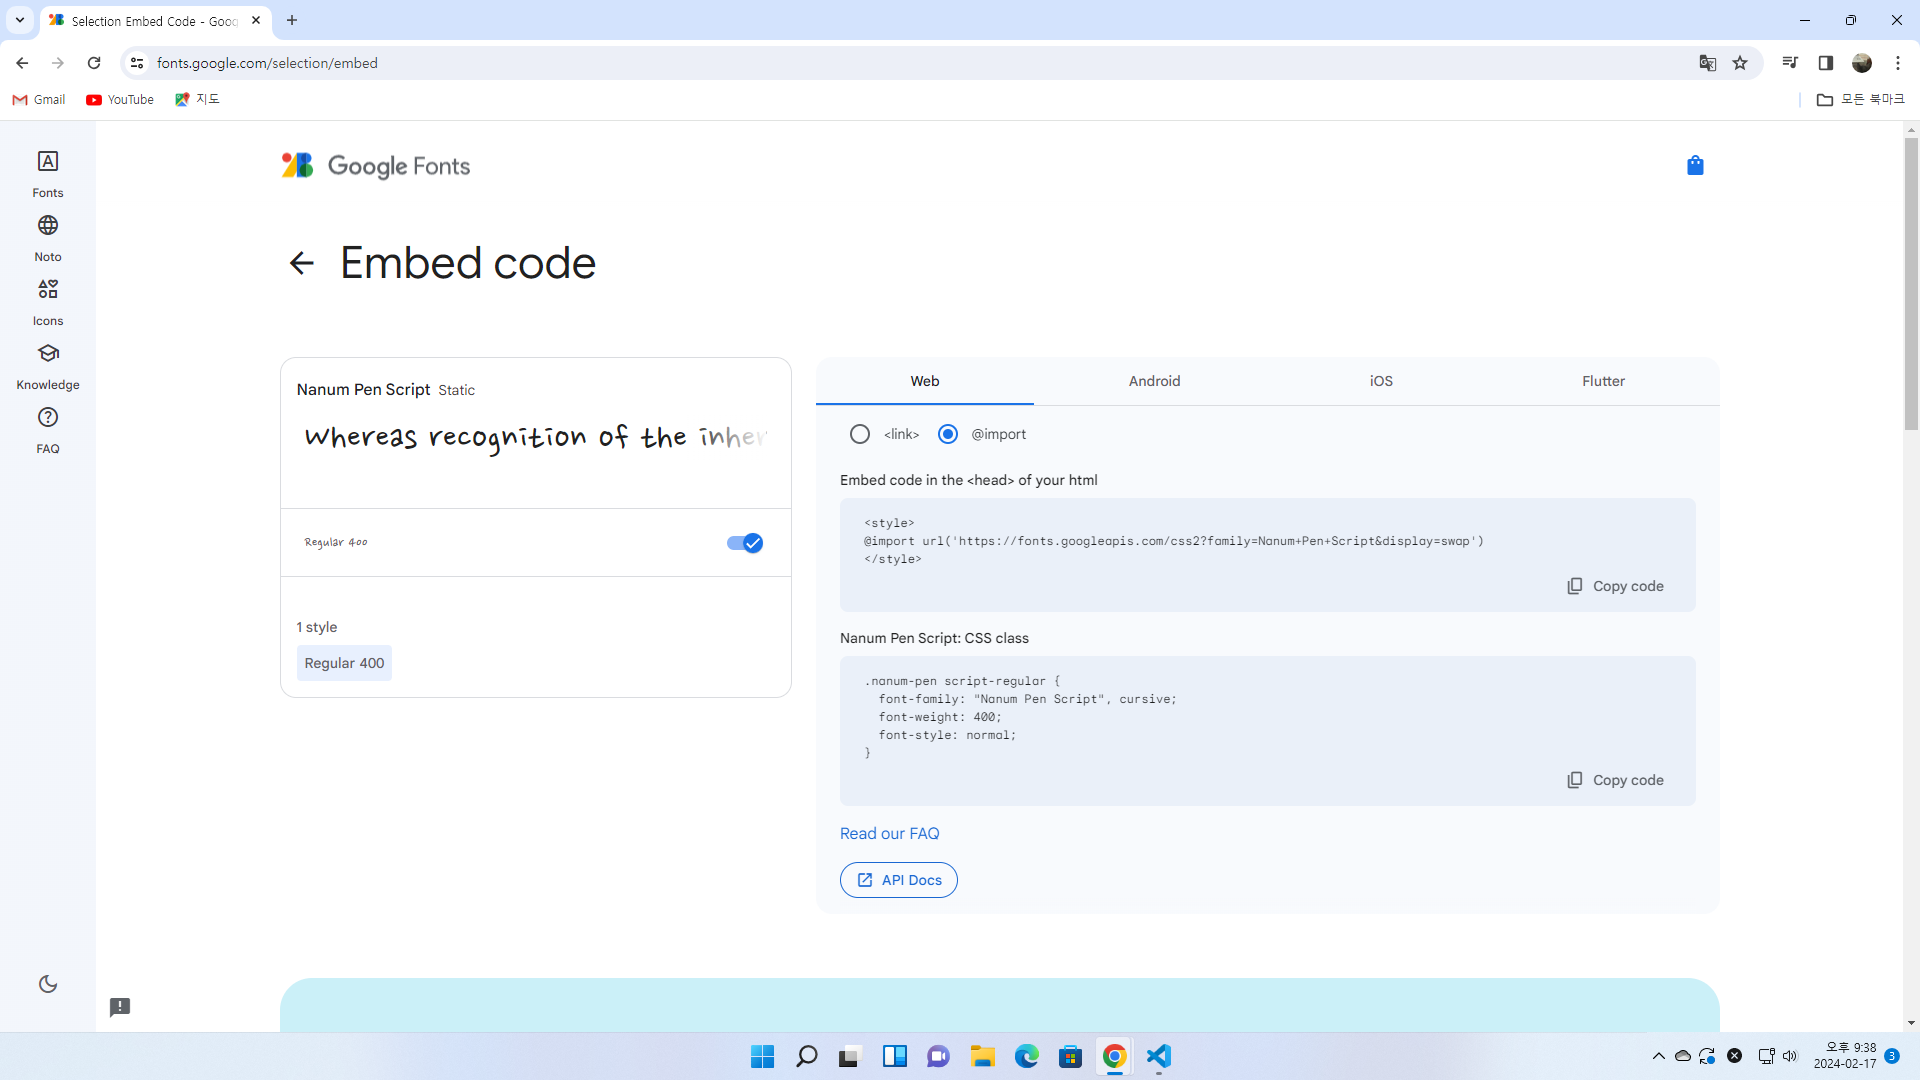
Task: Open the API Docs button
Action: coord(898,880)
